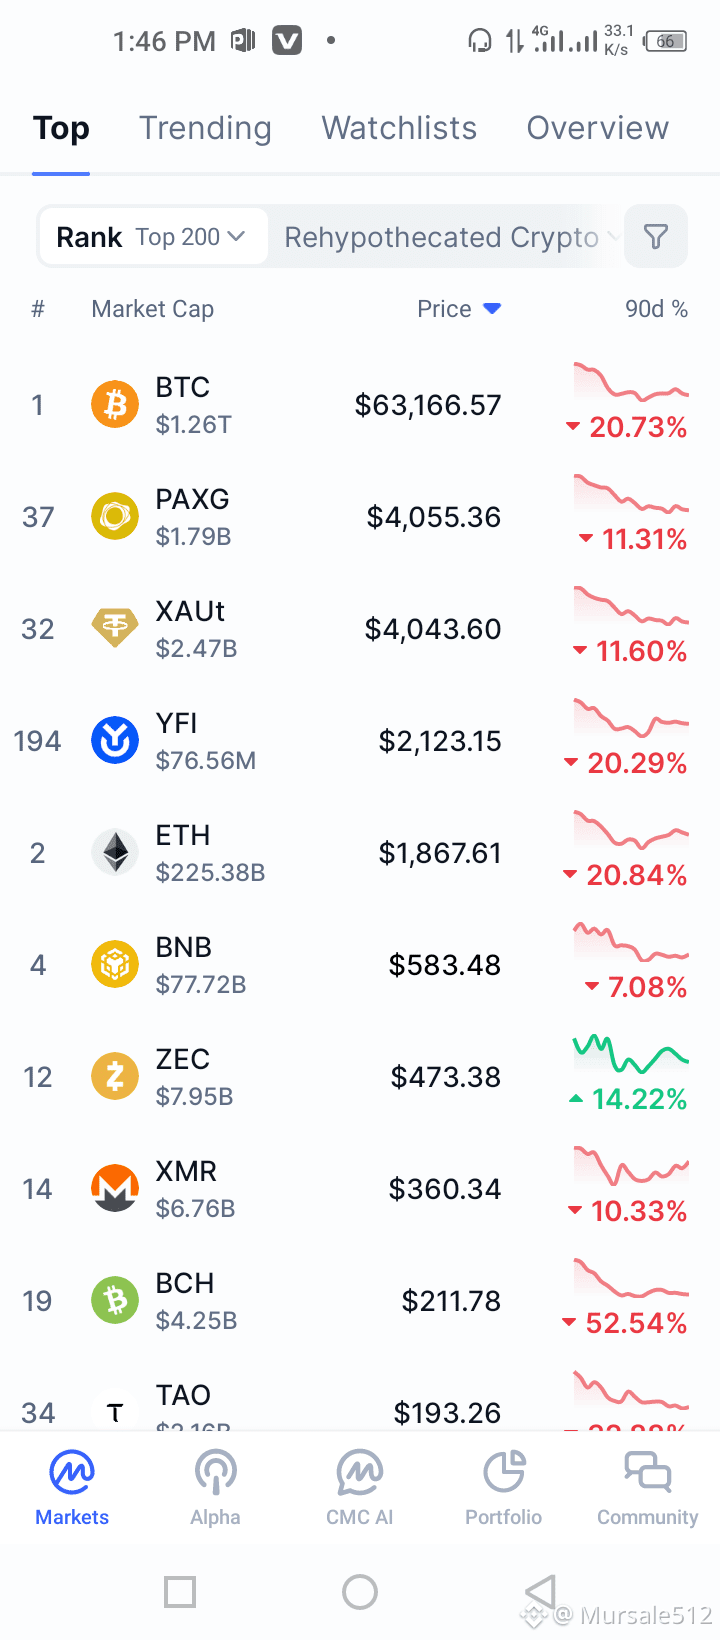Toggle Price column sort arrow

[492, 309]
